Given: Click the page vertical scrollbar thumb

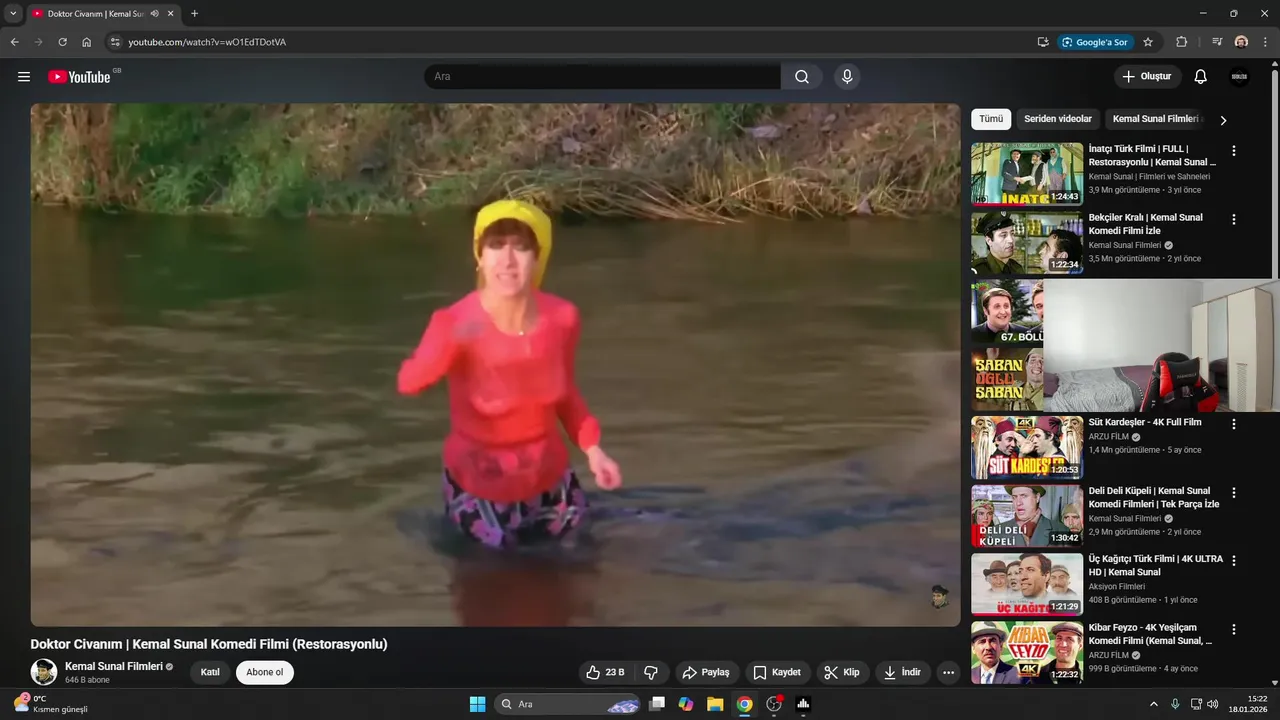Looking at the screenshot, I should (1275, 173).
